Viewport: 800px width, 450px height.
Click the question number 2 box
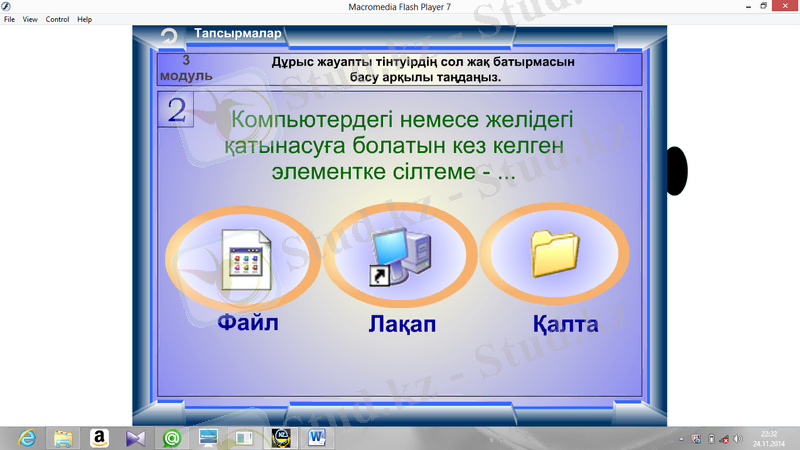pyautogui.click(x=177, y=111)
